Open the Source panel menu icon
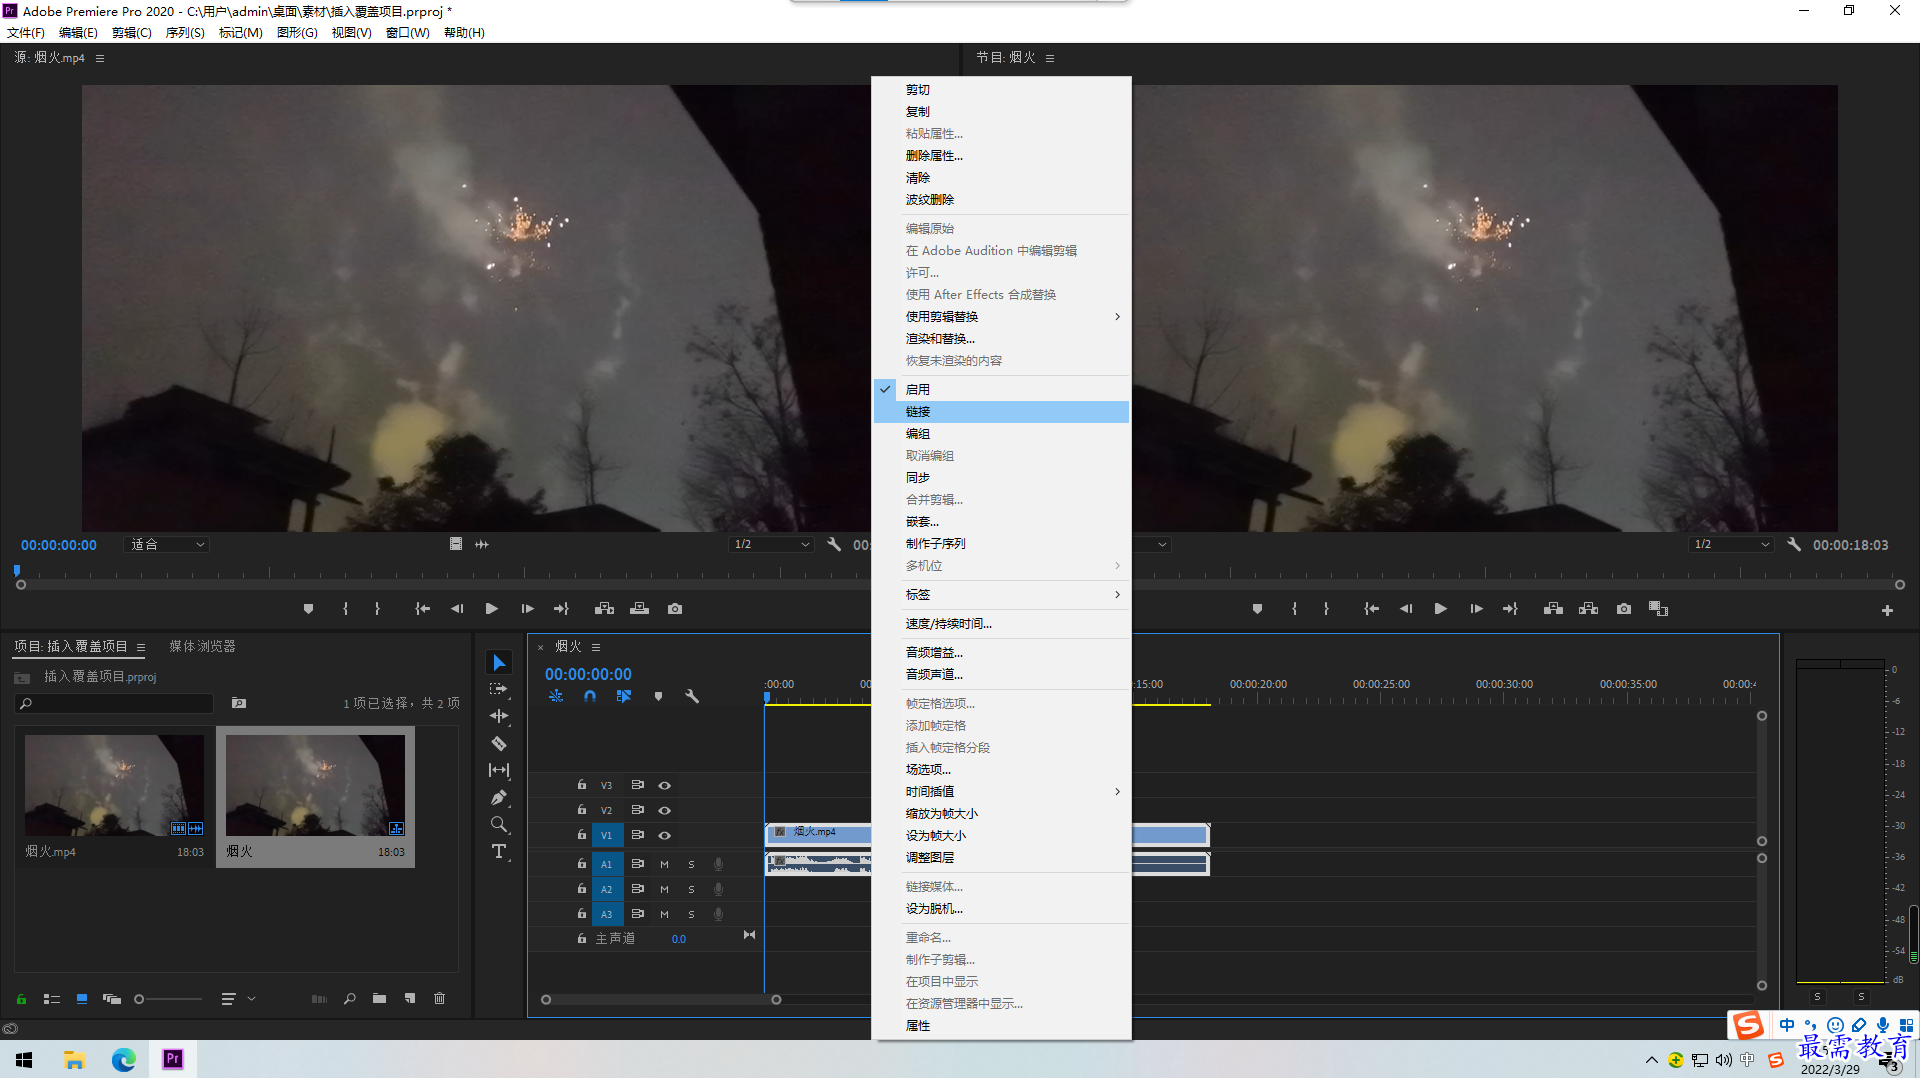The image size is (1920, 1078). (x=100, y=58)
